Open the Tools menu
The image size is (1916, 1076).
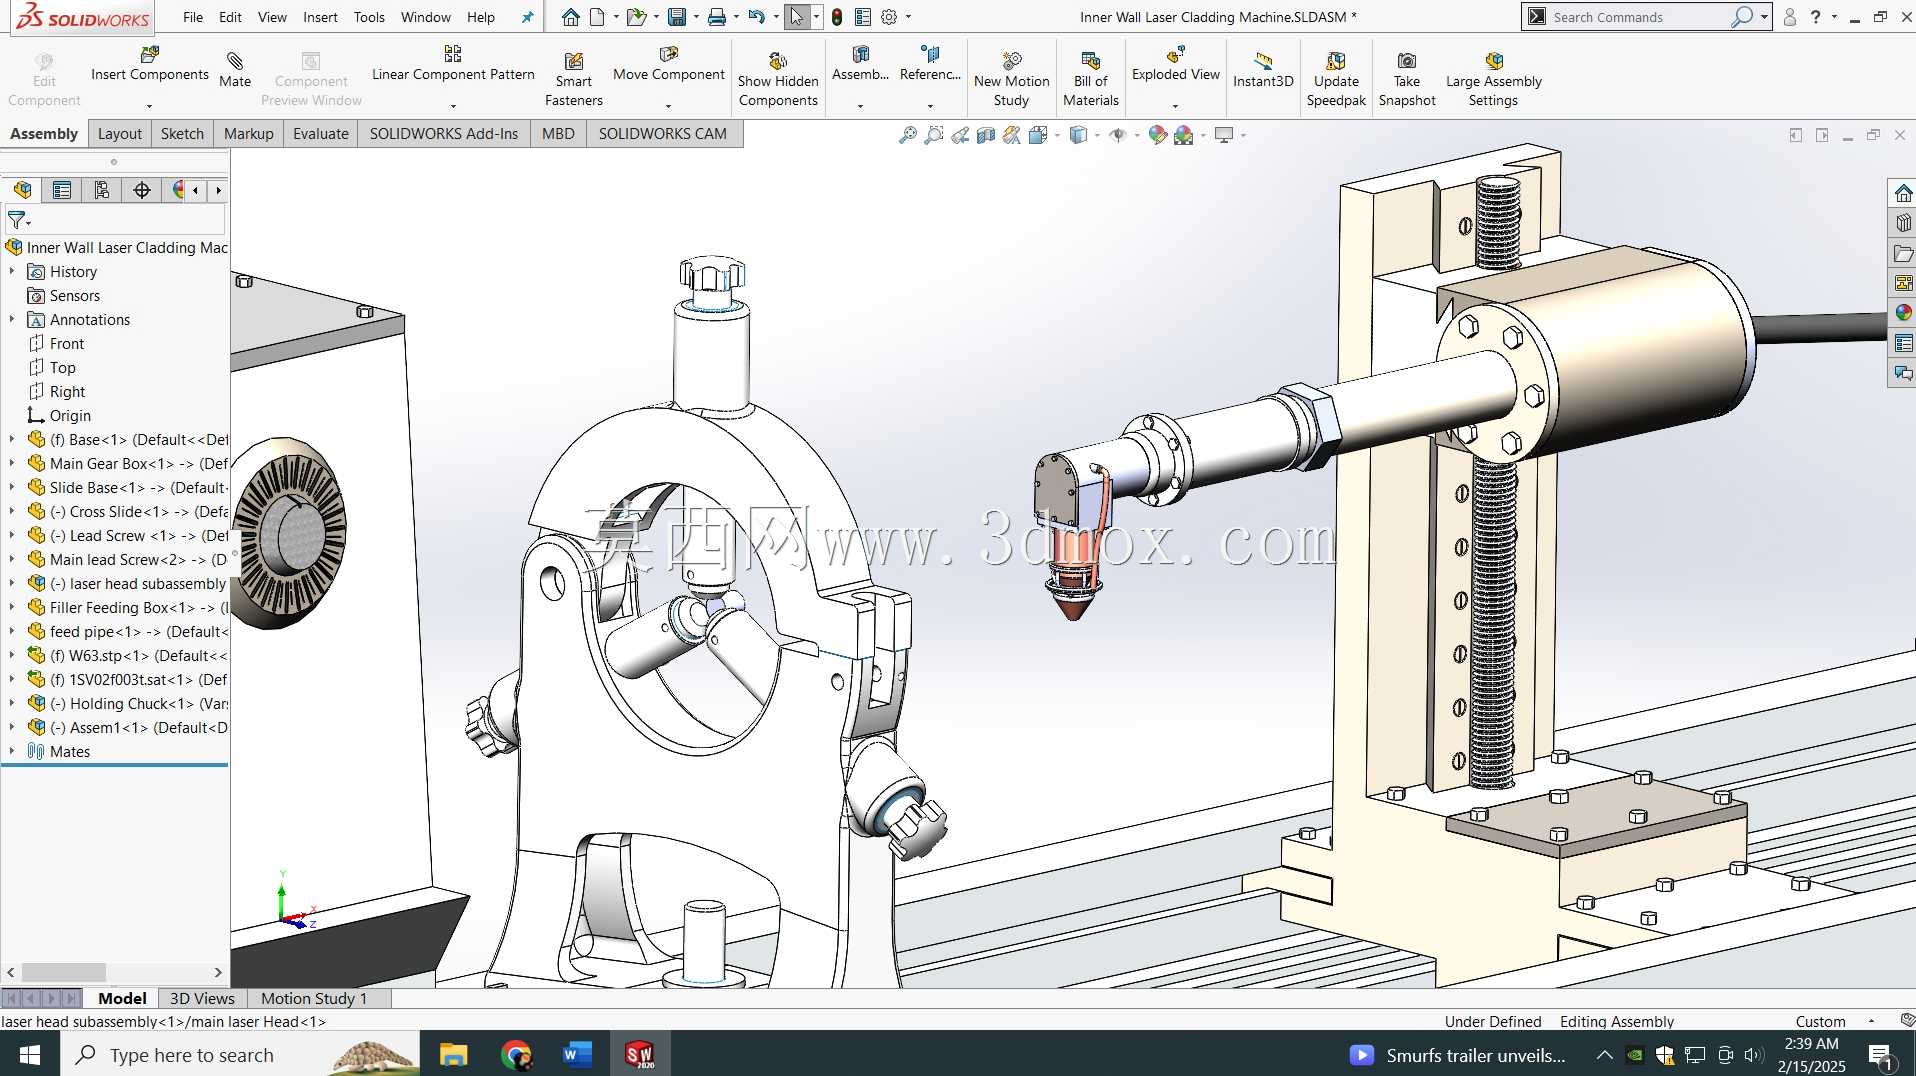[x=369, y=17]
